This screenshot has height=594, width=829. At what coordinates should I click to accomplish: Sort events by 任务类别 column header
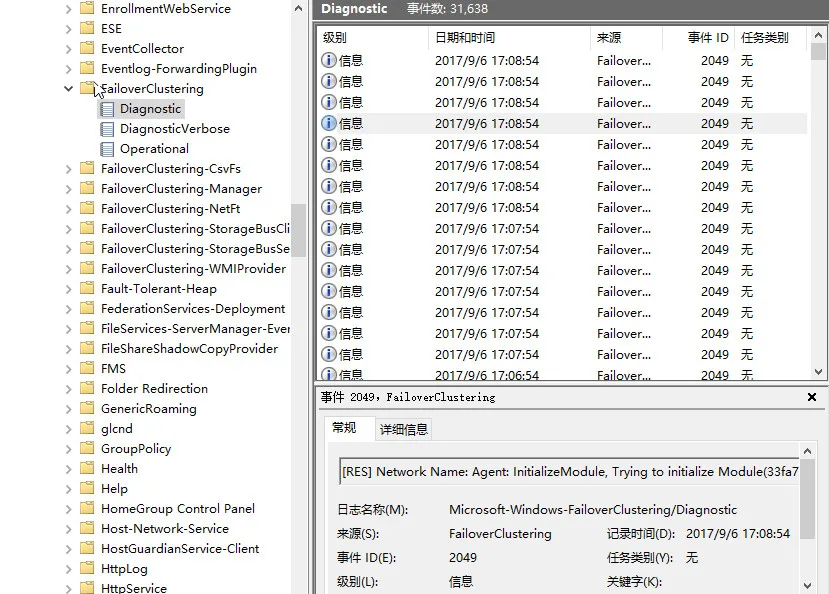point(770,38)
